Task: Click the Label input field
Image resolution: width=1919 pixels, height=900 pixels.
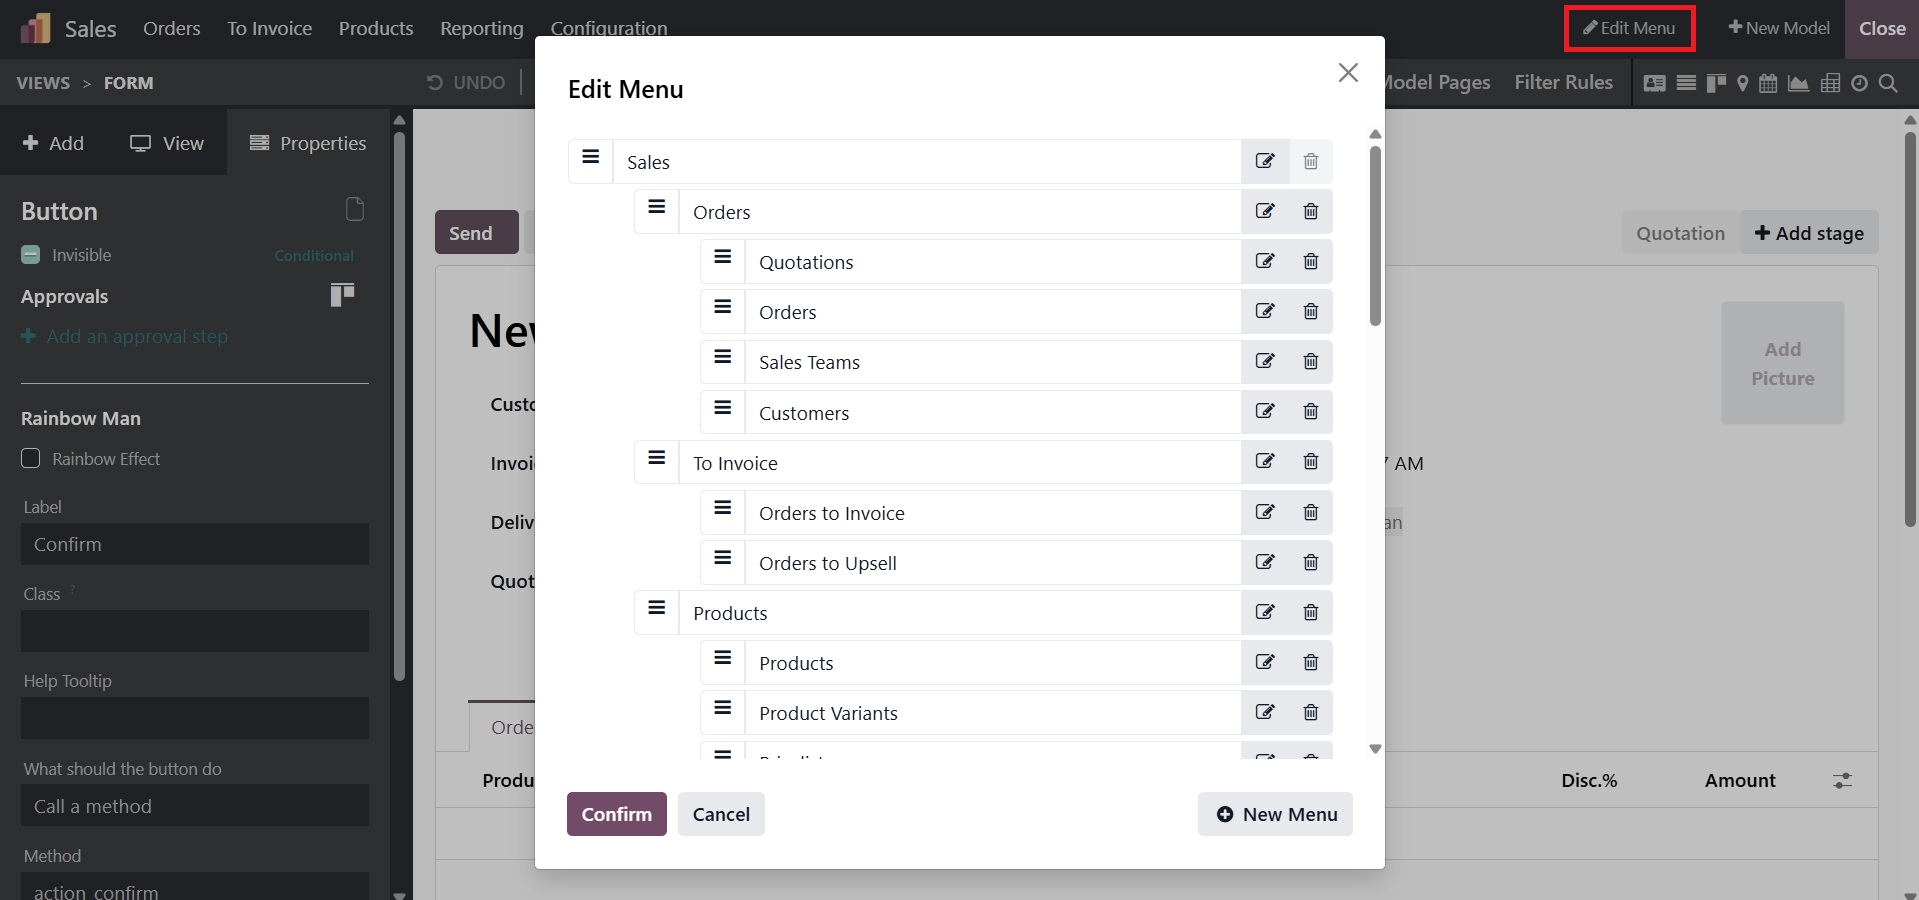Action: 194,545
